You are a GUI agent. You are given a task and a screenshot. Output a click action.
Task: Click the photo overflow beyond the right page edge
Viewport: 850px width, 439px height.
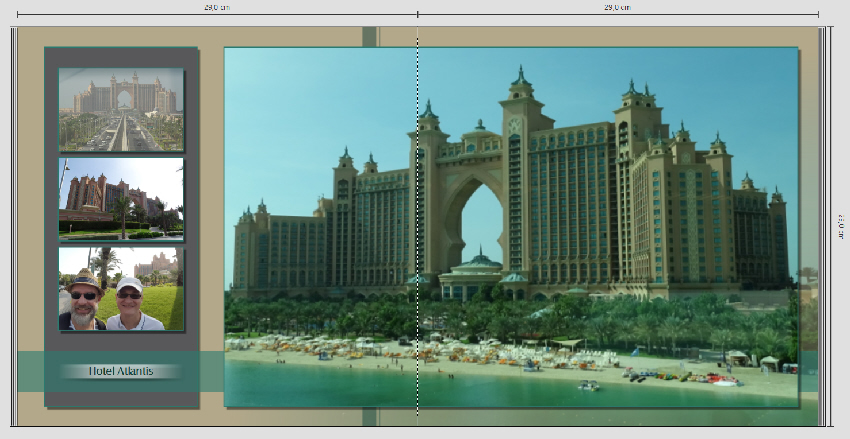pyautogui.click(x=807, y=320)
